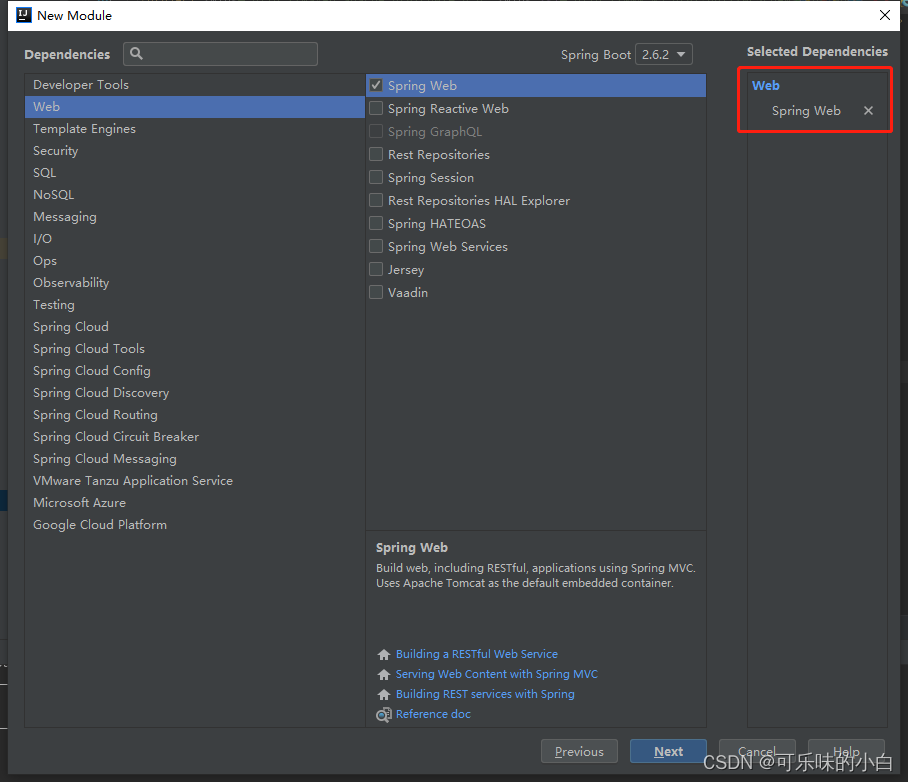Select Spring Cloud Config category
Image resolution: width=908 pixels, height=782 pixels.
coord(195,371)
